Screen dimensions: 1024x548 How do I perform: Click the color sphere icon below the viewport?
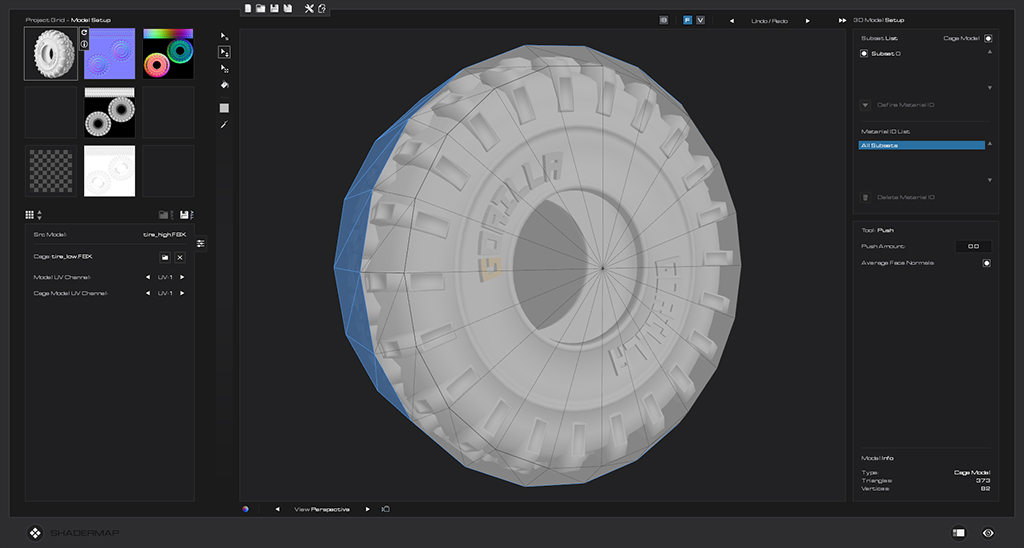(246, 509)
